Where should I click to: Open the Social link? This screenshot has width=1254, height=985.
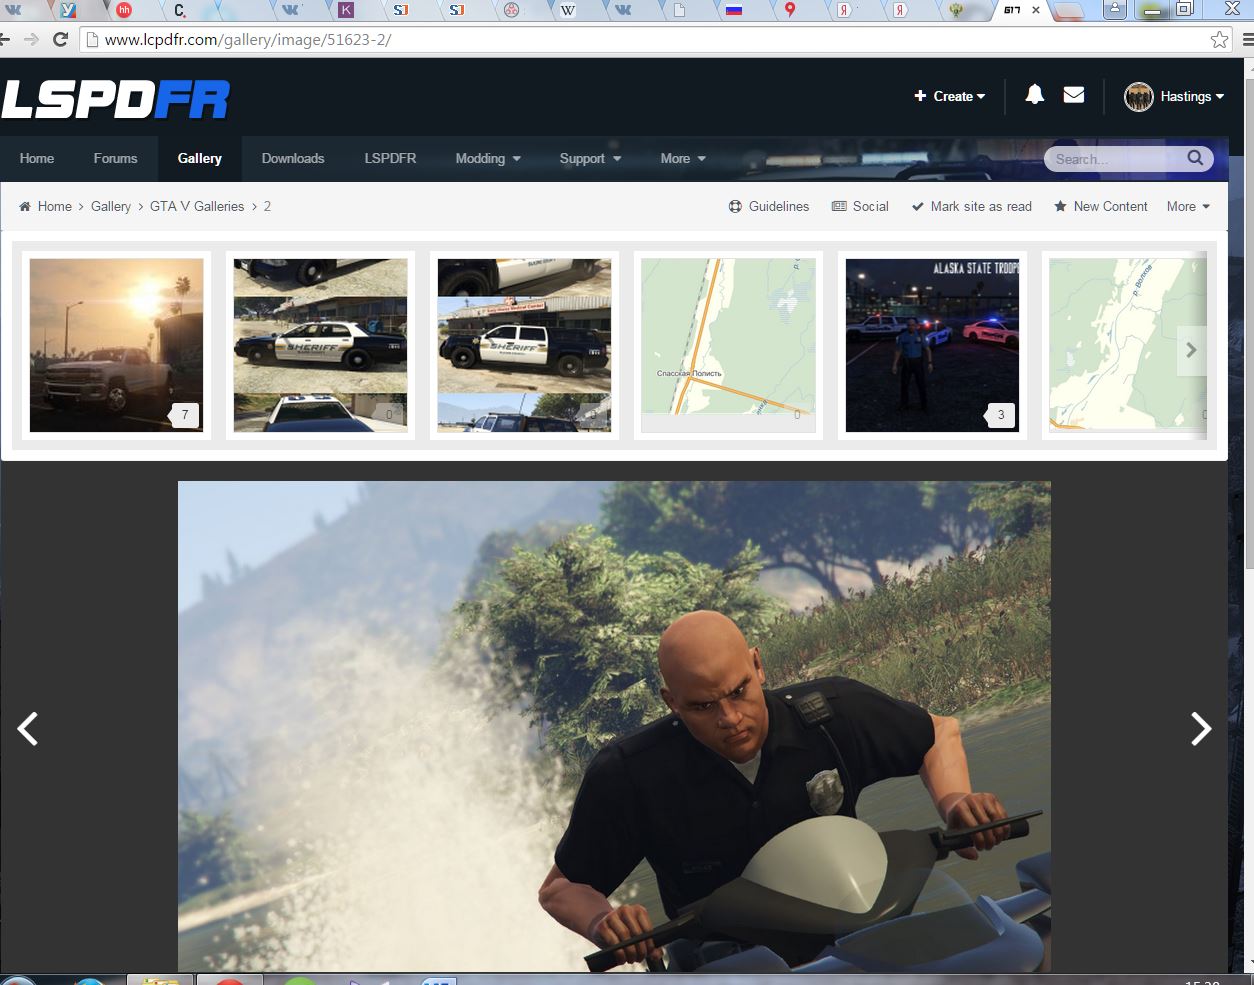[x=871, y=206]
